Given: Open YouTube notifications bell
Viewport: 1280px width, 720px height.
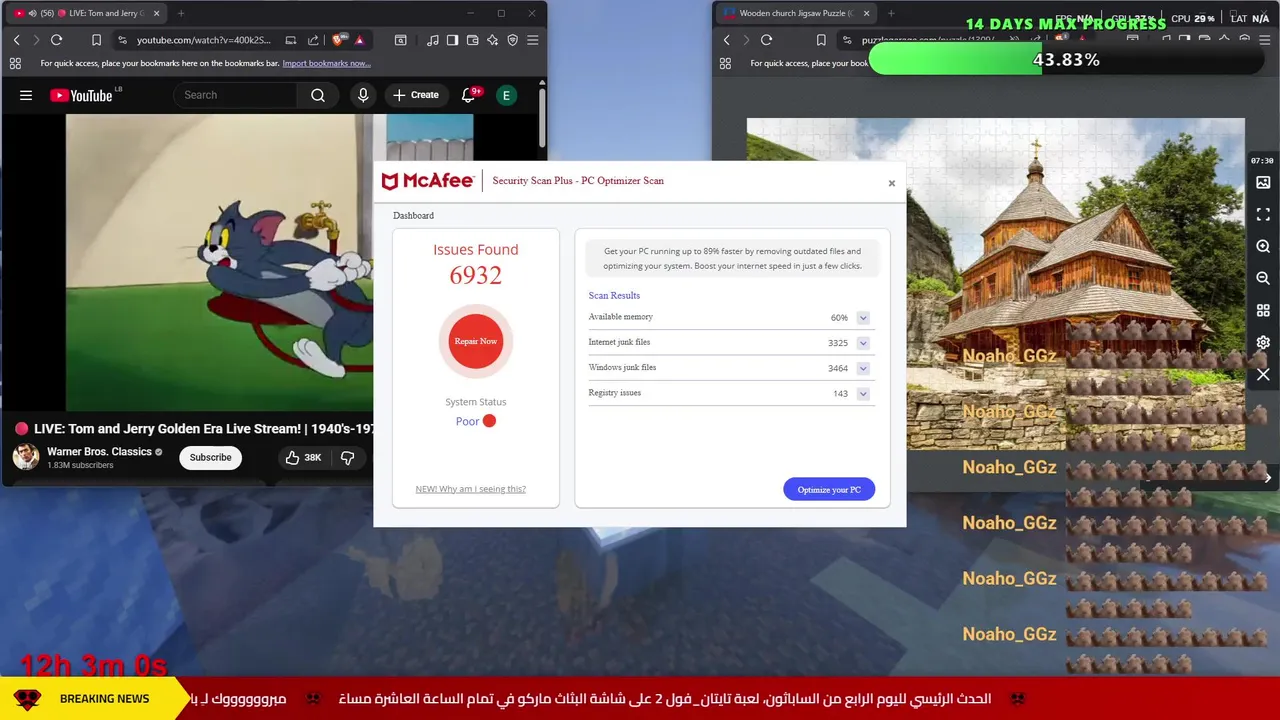Looking at the screenshot, I should tap(468, 95).
